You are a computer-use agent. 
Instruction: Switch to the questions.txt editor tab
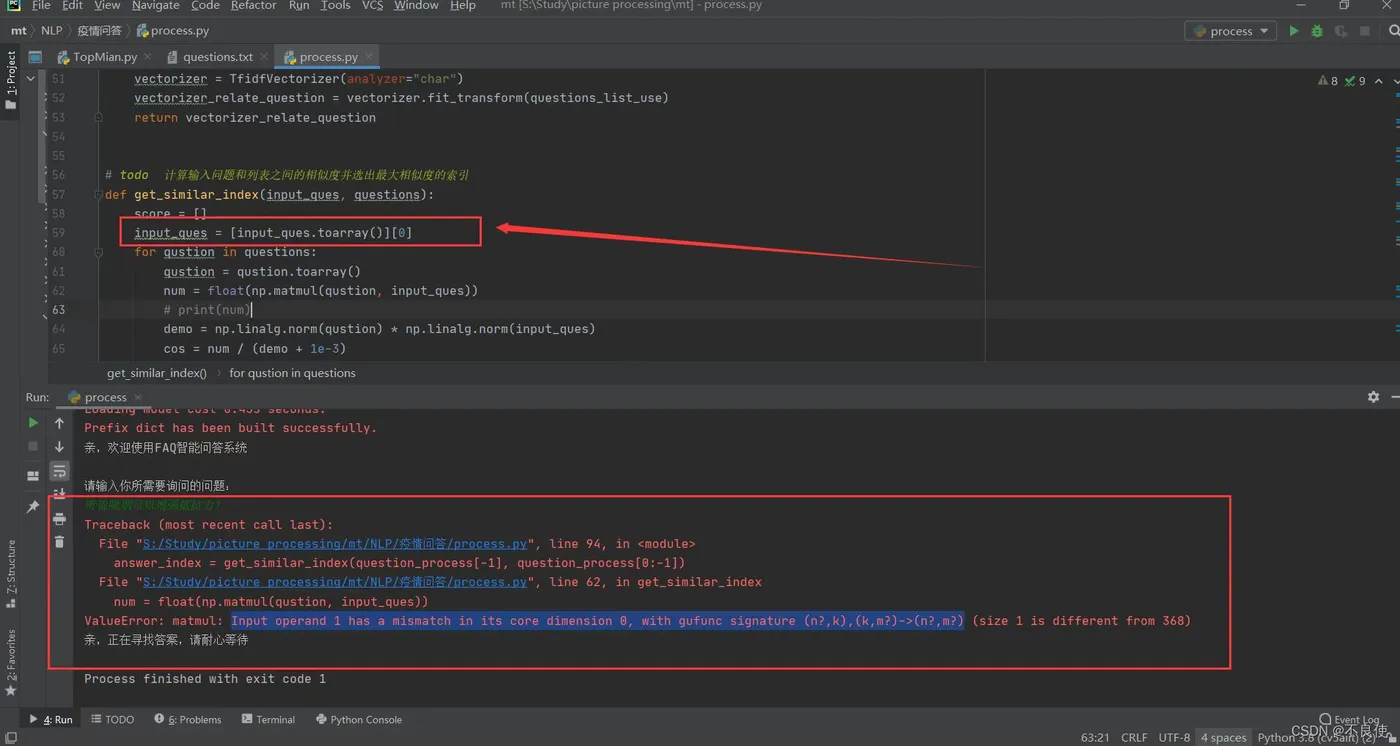click(217, 57)
